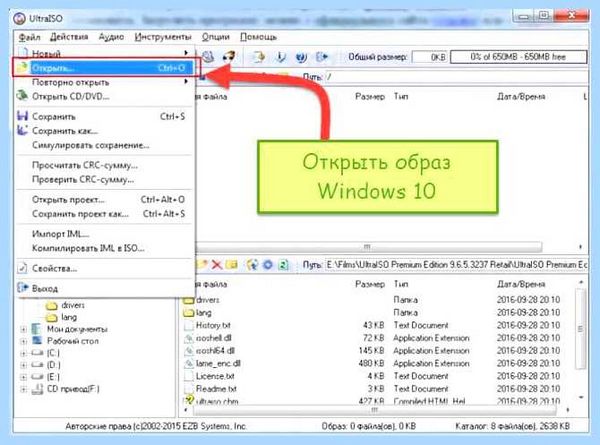The height and width of the screenshot is (445, 600).
Task: Open the Новый submenu arrow
Action: (x=186, y=53)
